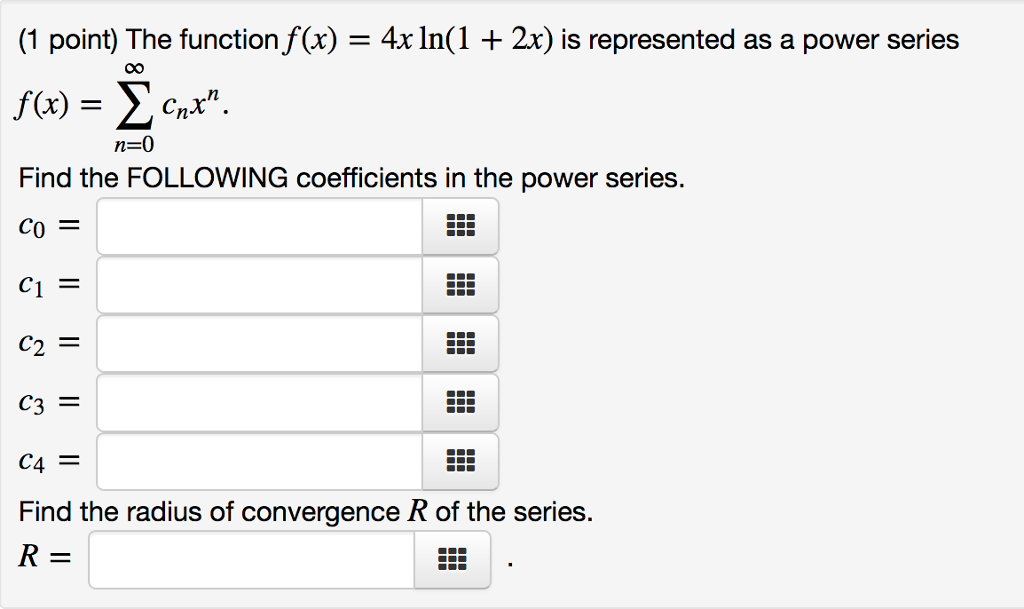
Task: Click inside the c1 answer field
Action: click(x=260, y=284)
